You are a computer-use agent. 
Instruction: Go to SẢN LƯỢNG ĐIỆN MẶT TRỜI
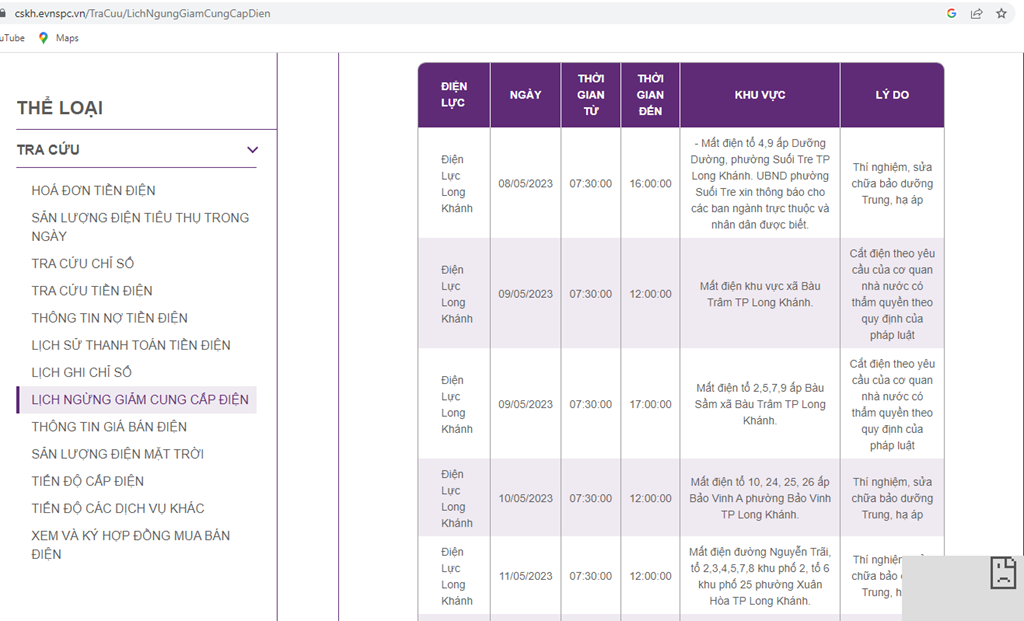point(117,454)
